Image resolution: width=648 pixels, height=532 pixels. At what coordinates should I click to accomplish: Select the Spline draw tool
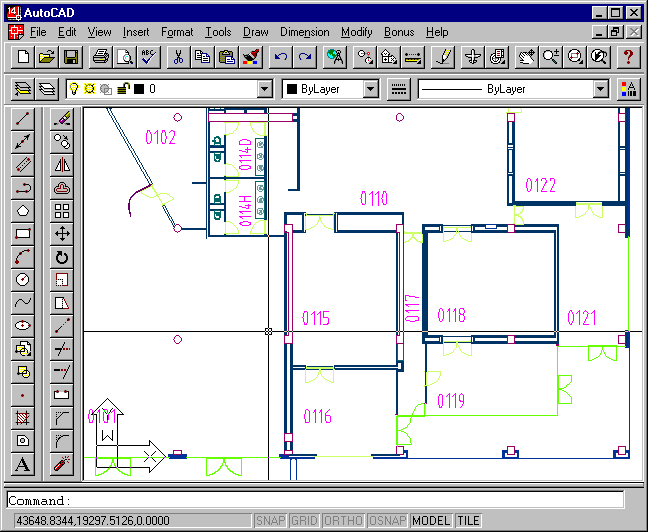tap(23, 303)
